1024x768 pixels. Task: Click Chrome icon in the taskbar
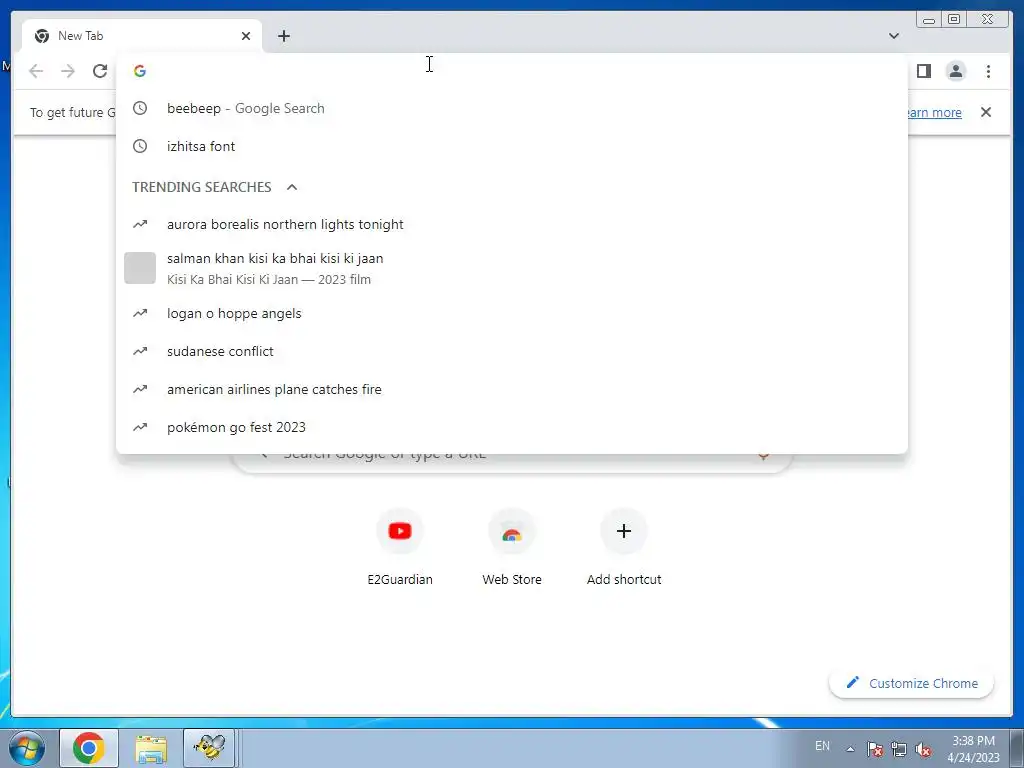(89, 748)
